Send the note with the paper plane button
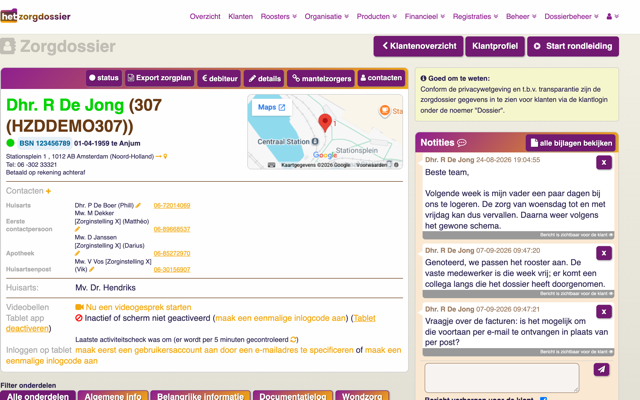640x400 pixels. click(601, 369)
